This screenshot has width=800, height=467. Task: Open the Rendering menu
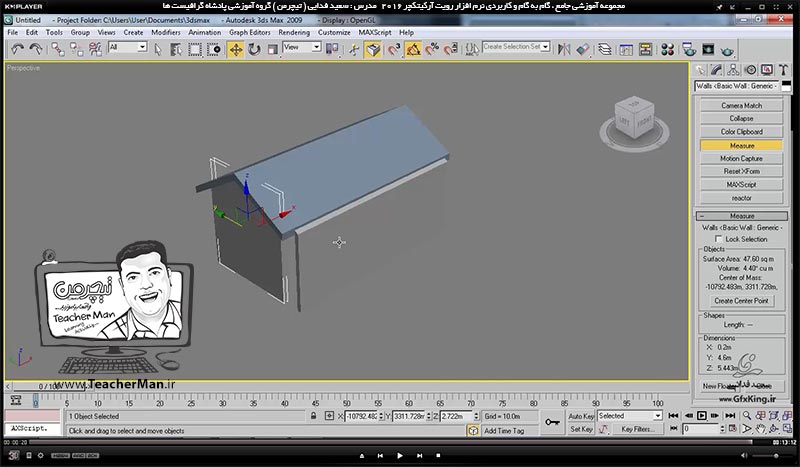tap(294, 32)
